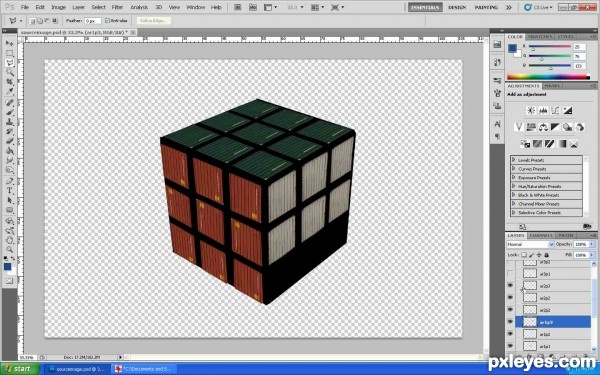600x375 pixels.
Task: Expand Hue/Saturation Presets
Action: click(x=514, y=186)
